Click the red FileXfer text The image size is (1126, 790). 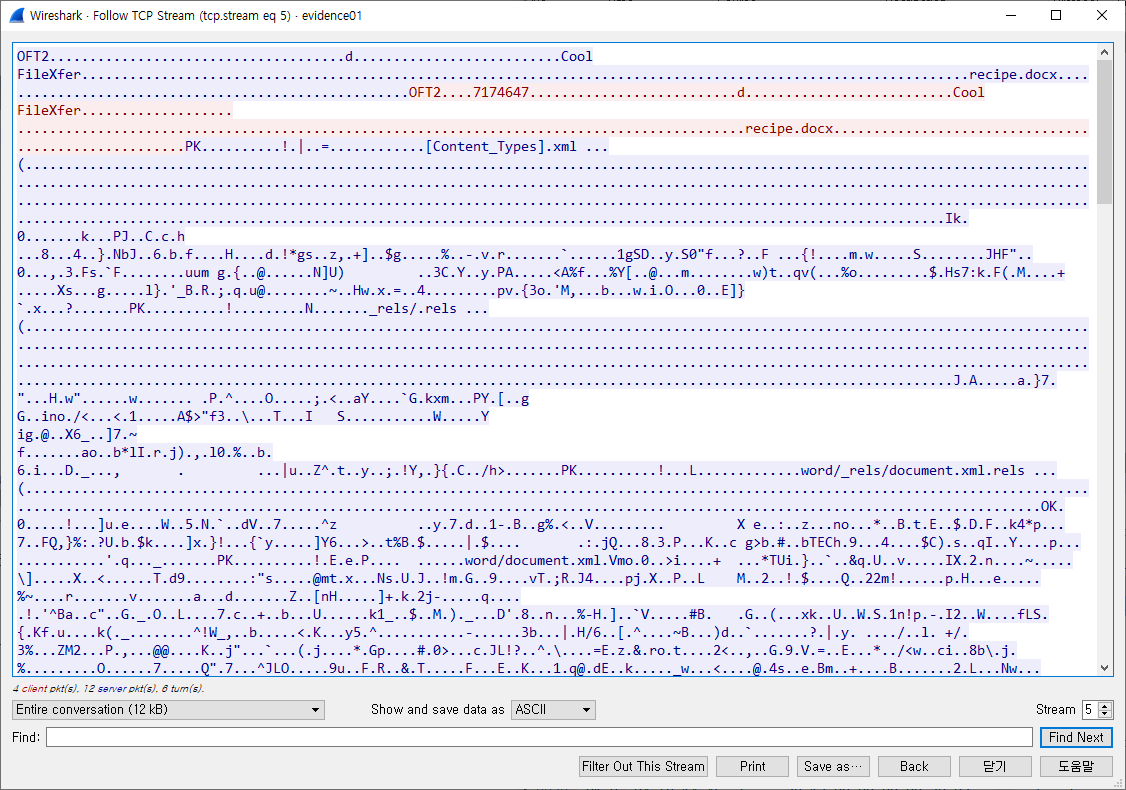click(50, 111)
